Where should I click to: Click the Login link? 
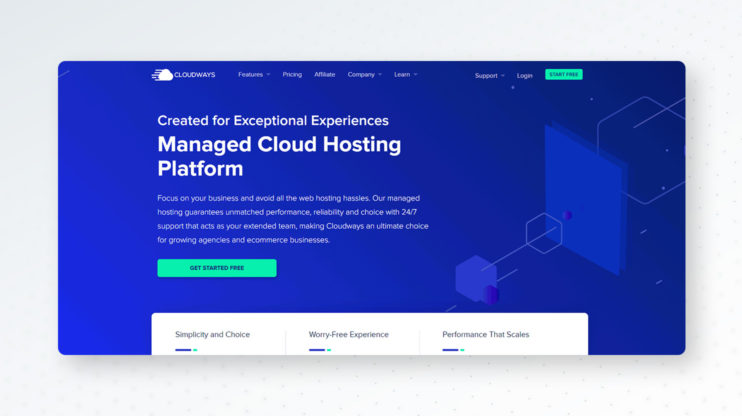tap(524, 76)
